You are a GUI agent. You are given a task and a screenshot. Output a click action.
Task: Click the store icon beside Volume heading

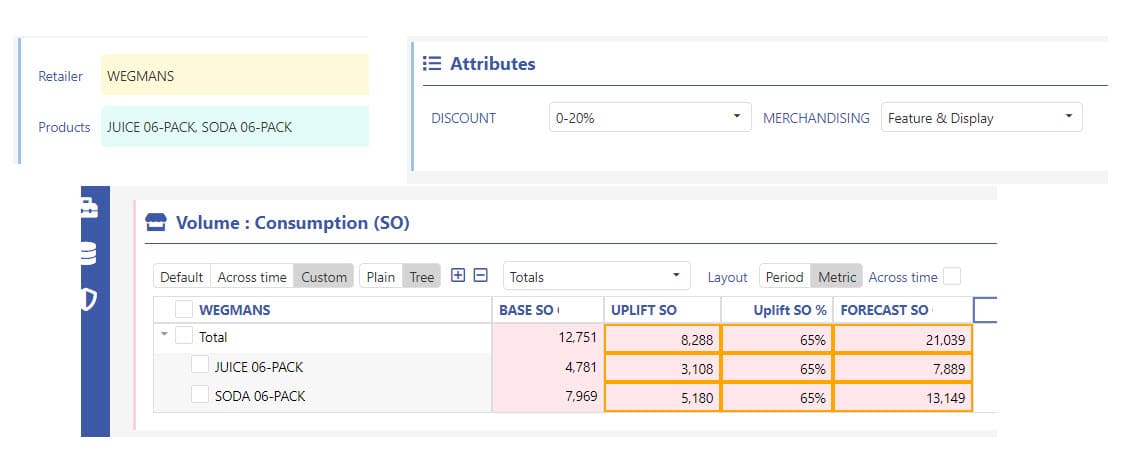[156, 222]
